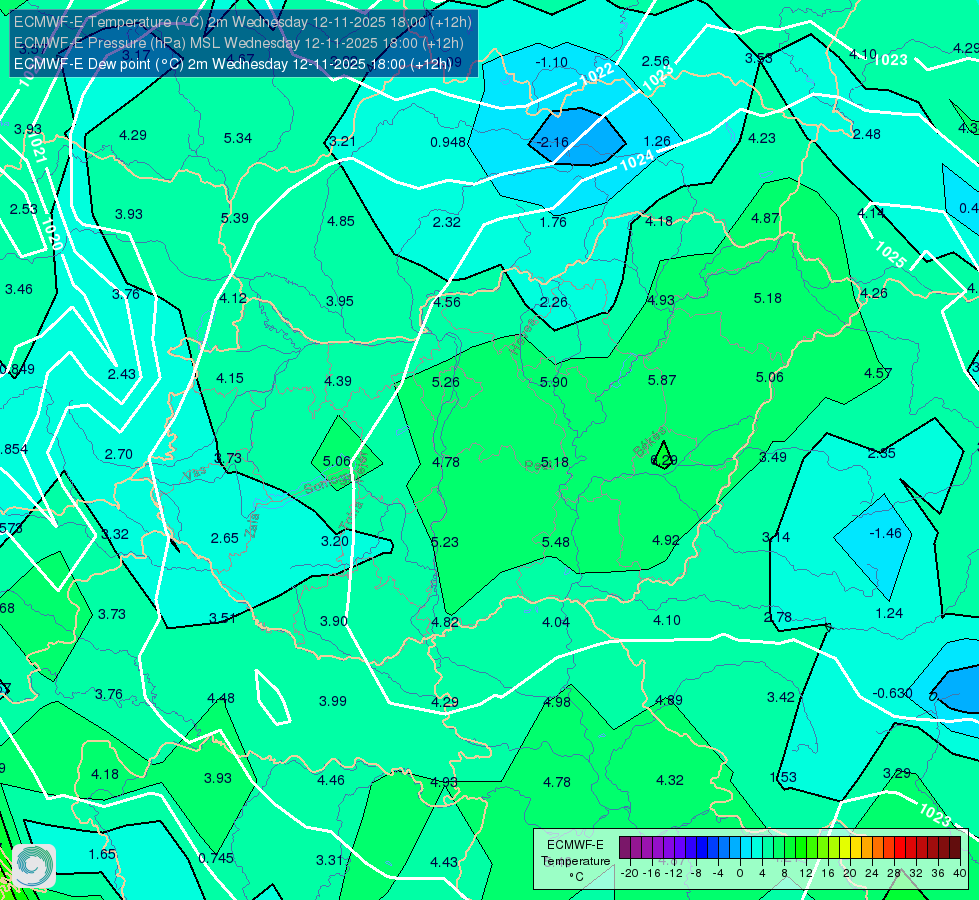The height and width of the screenshot is (900, 979).
Task: Click the 2.32 temperature value
Action: click(x=447, y=222)
